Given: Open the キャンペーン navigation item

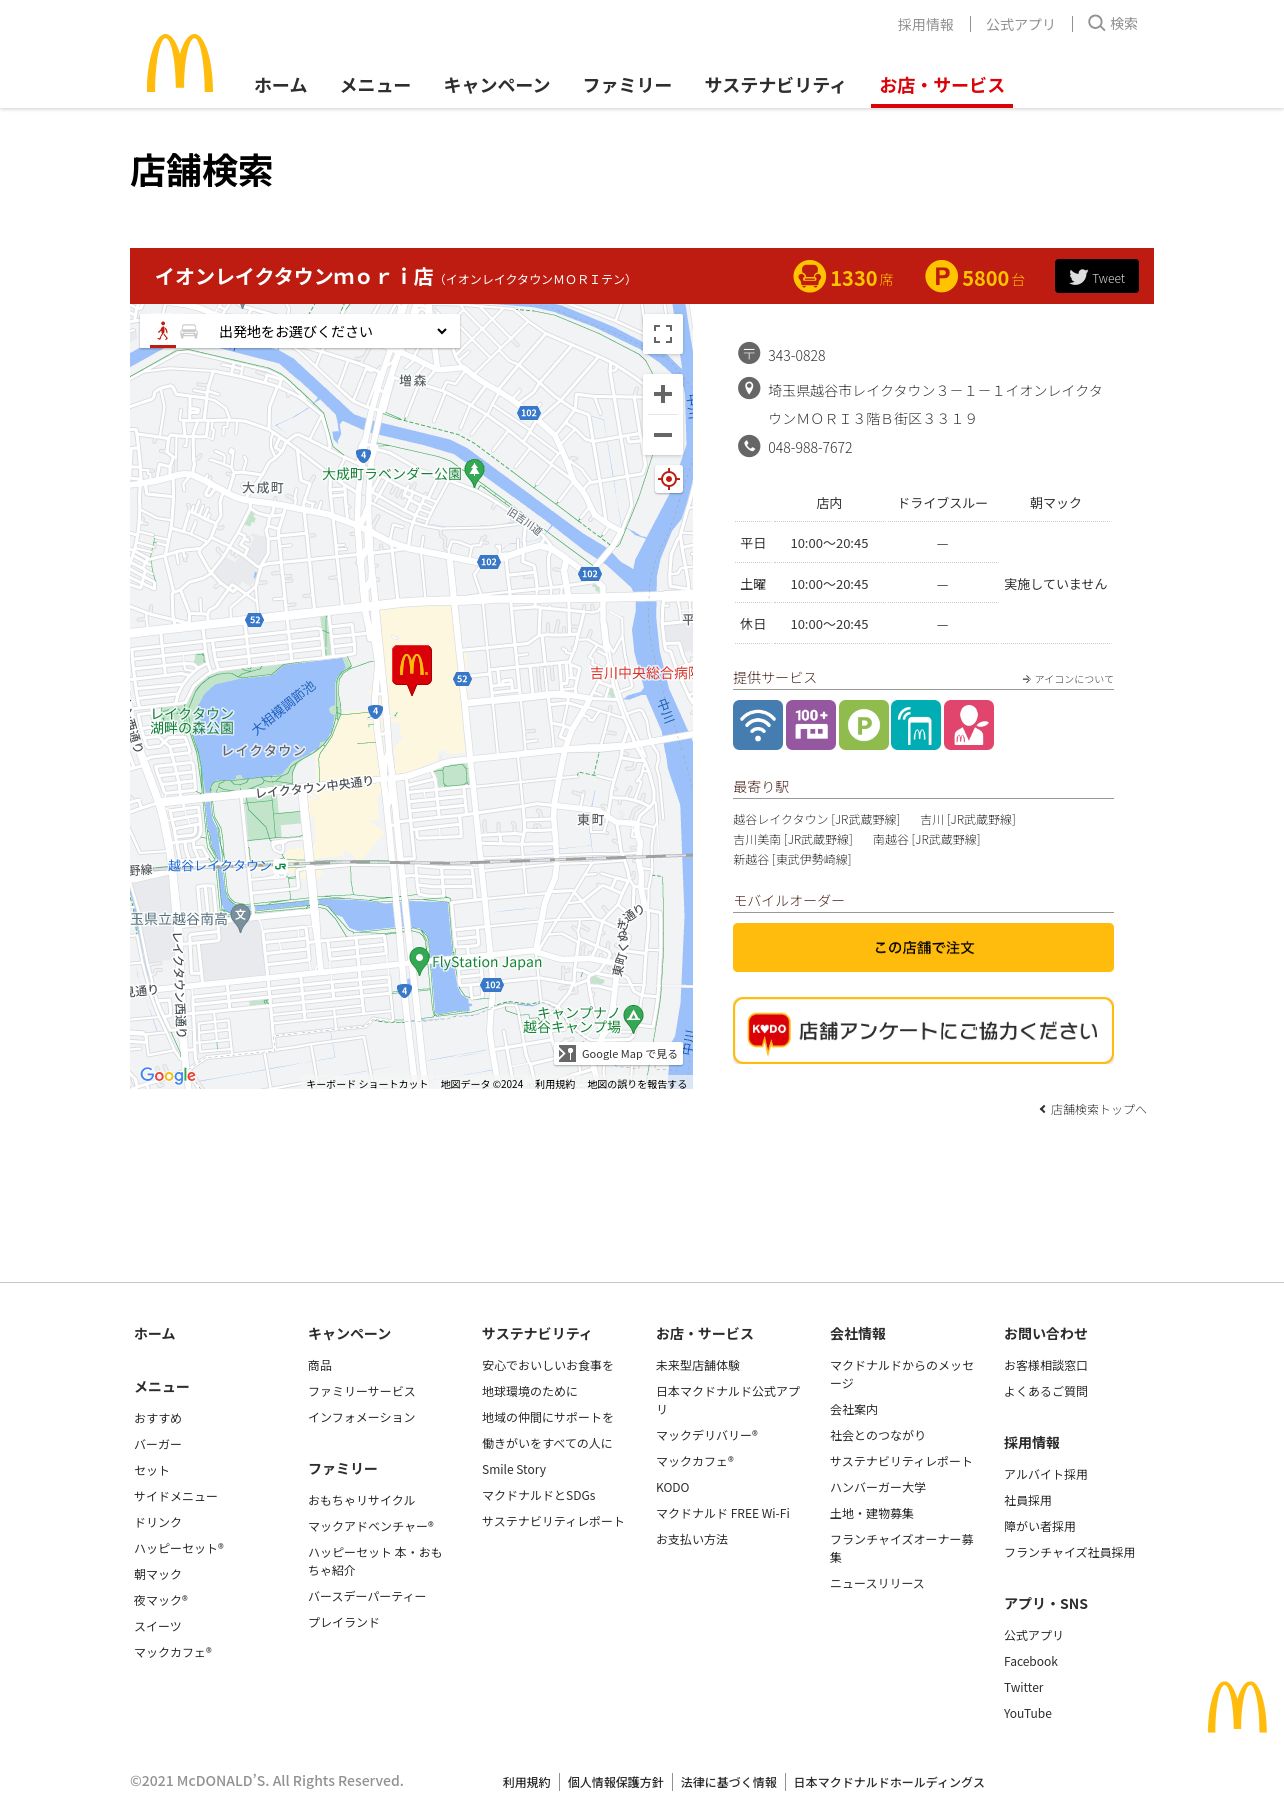Looking at the screenshot, I should point(497,85).
